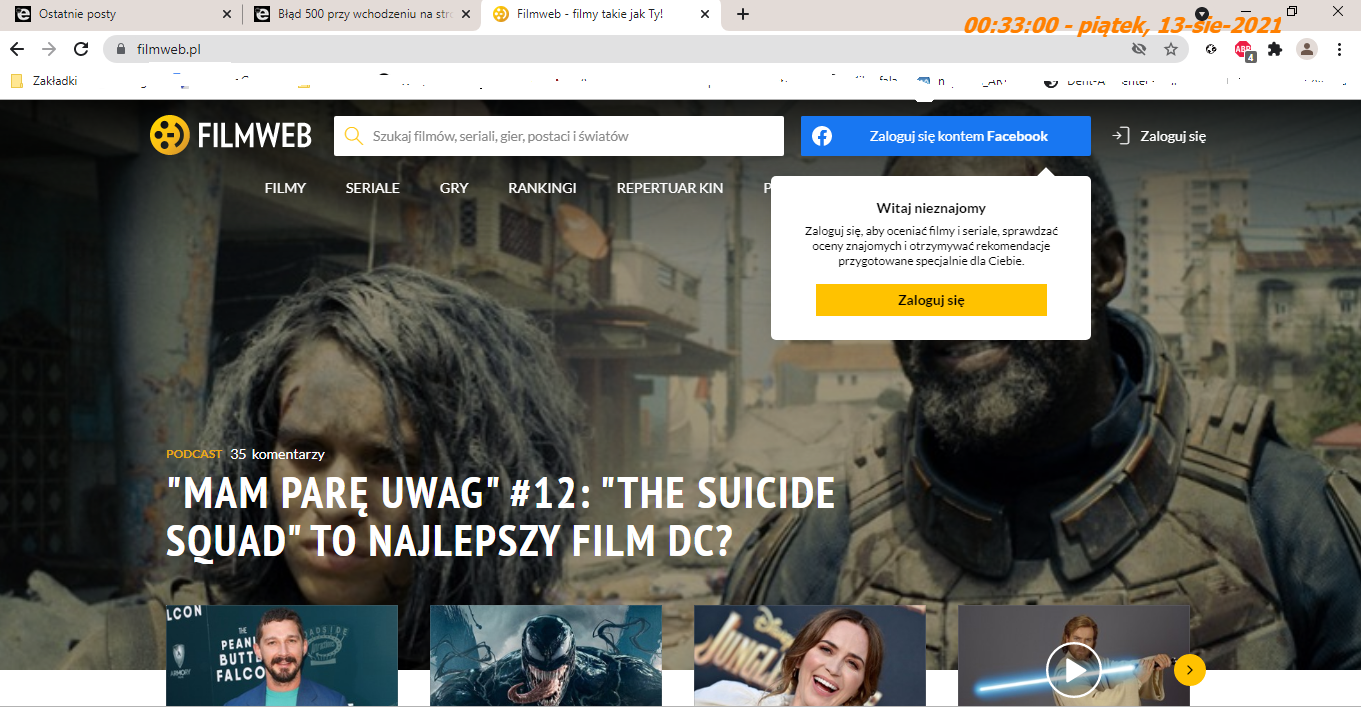
Task: Click the page reload control
Action: (79, 48)
